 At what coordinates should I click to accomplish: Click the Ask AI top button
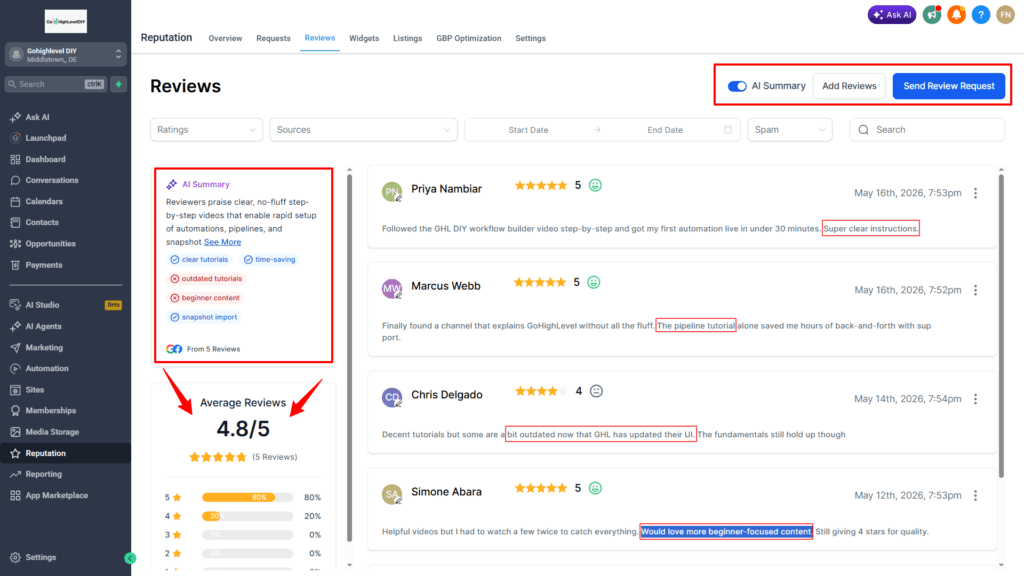click(x=891, y=14)
